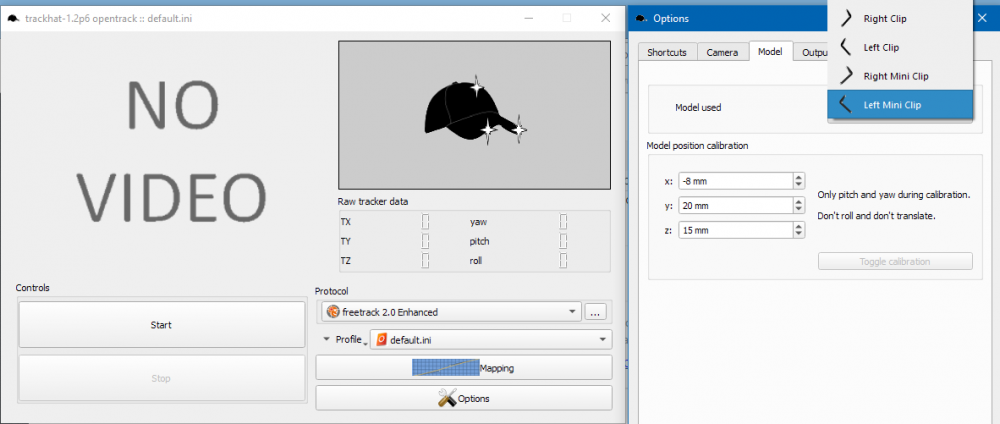
Task: Expand the Profile menu arrow
Action: pos(326,340)
